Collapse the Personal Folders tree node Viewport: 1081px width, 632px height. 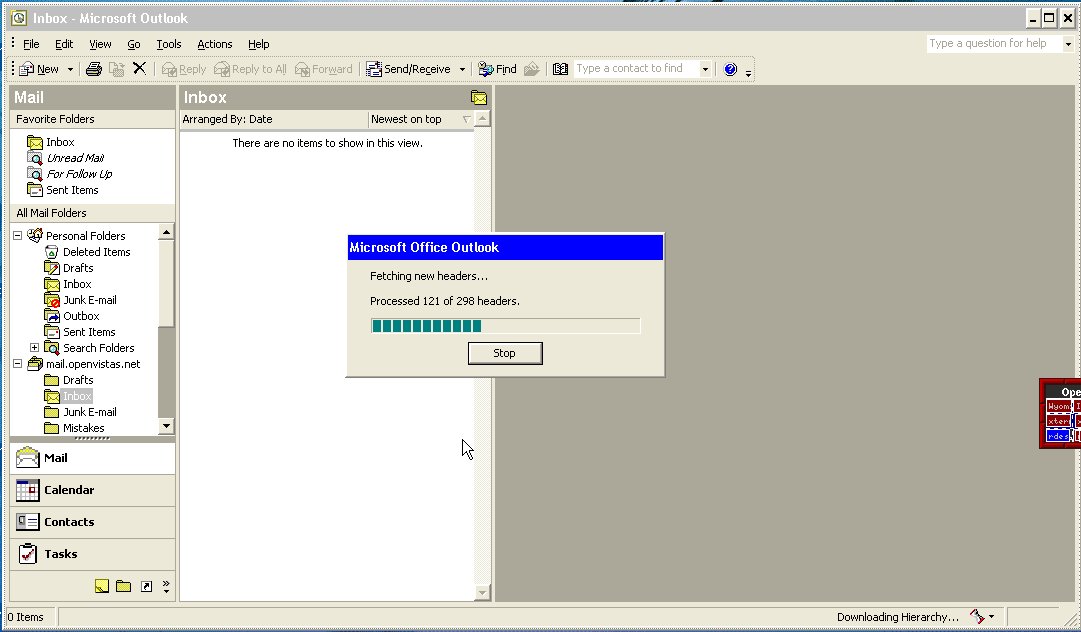click(x=18, y=236)
